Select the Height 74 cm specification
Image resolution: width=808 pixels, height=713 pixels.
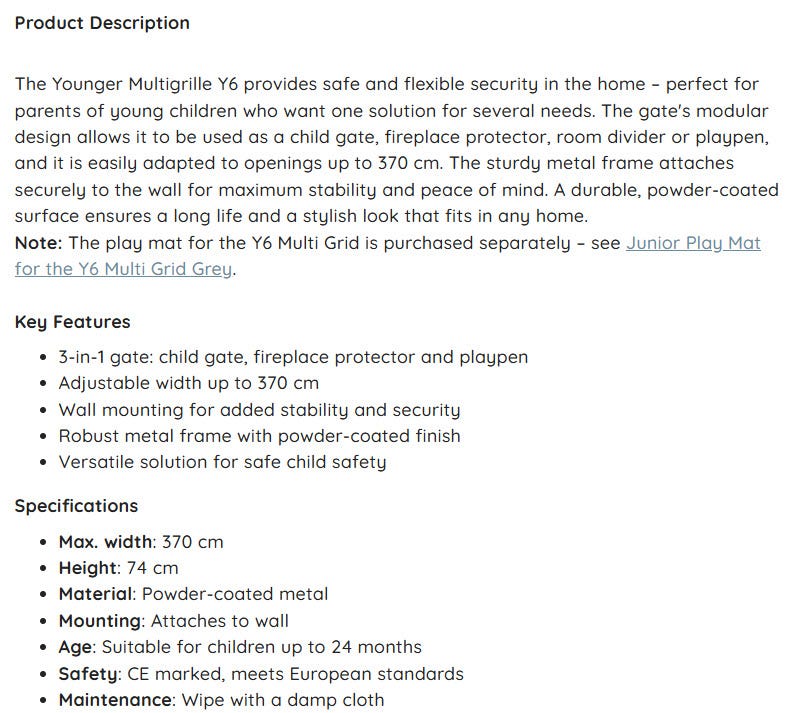(119, 568)
